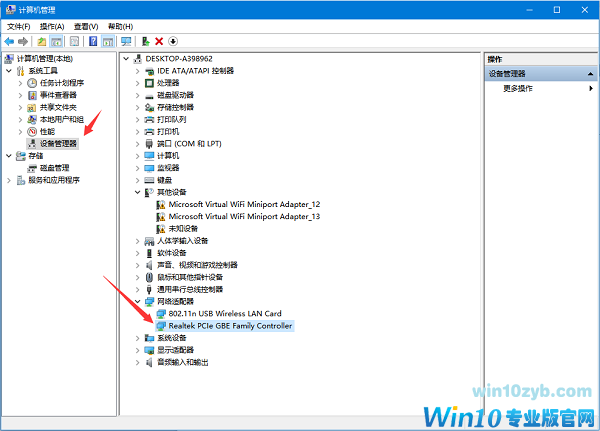This screenshot has height=431, width=600.
Task: Click the 任务计划程序 clock icon
Action: coord(32,83)
